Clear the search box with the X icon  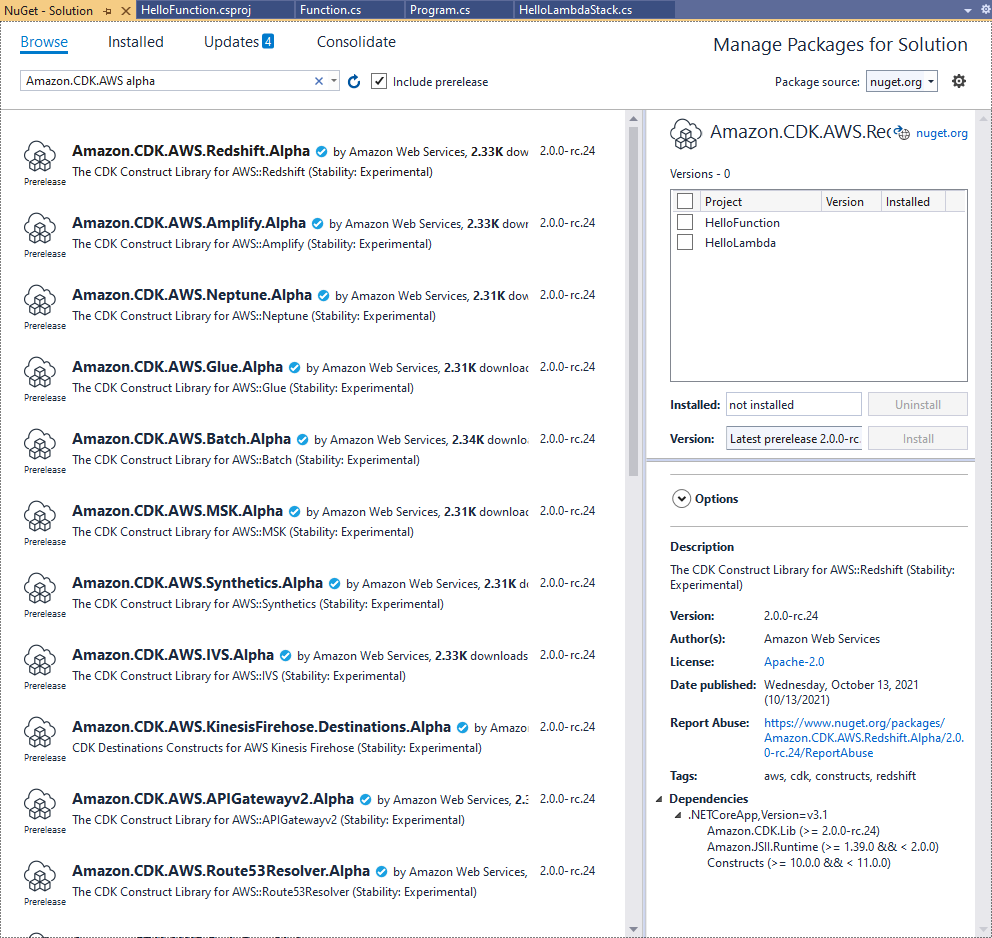[318, 81]
